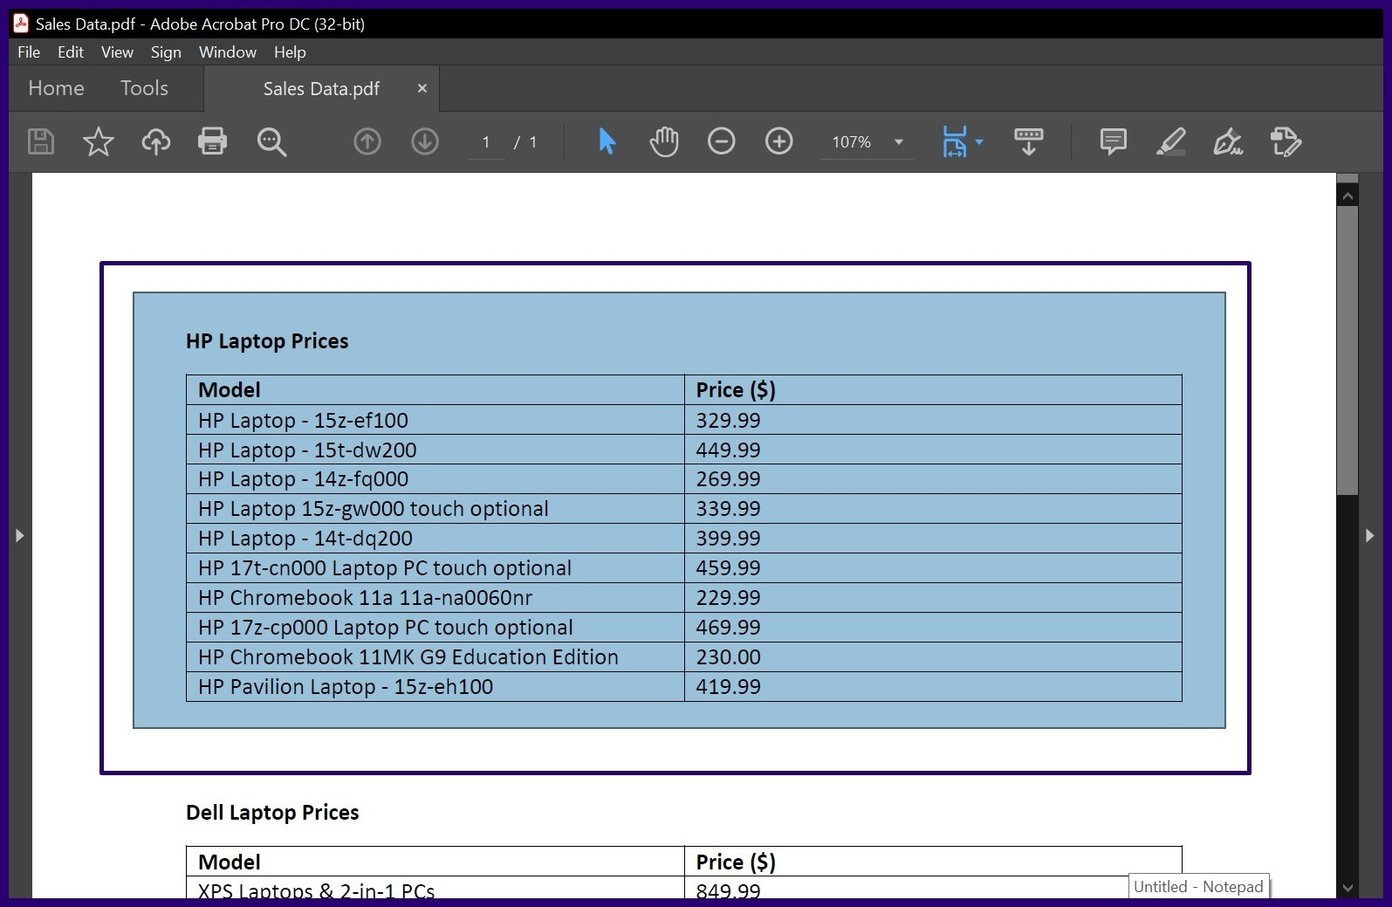Expand the right tools pane
Screen dimensions: 1392x907
1370,536
